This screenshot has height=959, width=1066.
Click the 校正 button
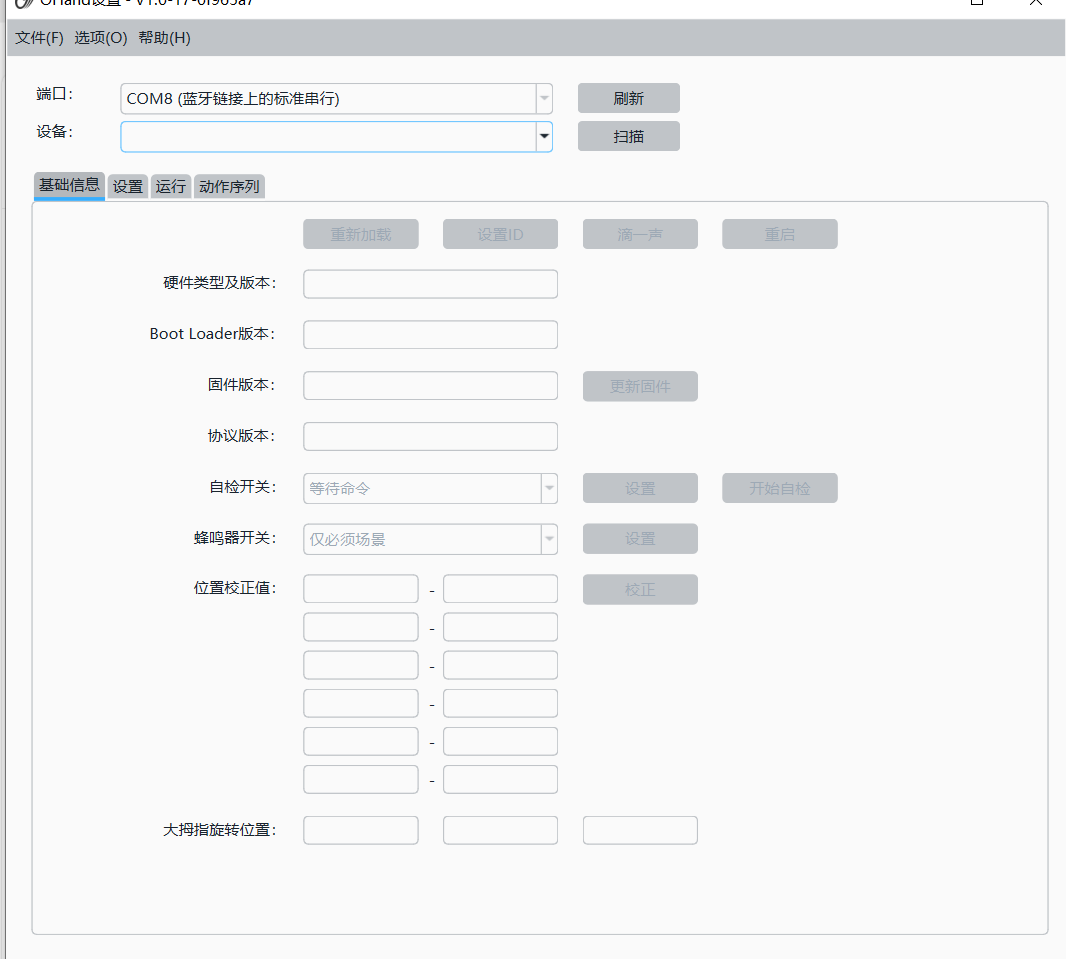pyautogui.click(x=640, y=589)
